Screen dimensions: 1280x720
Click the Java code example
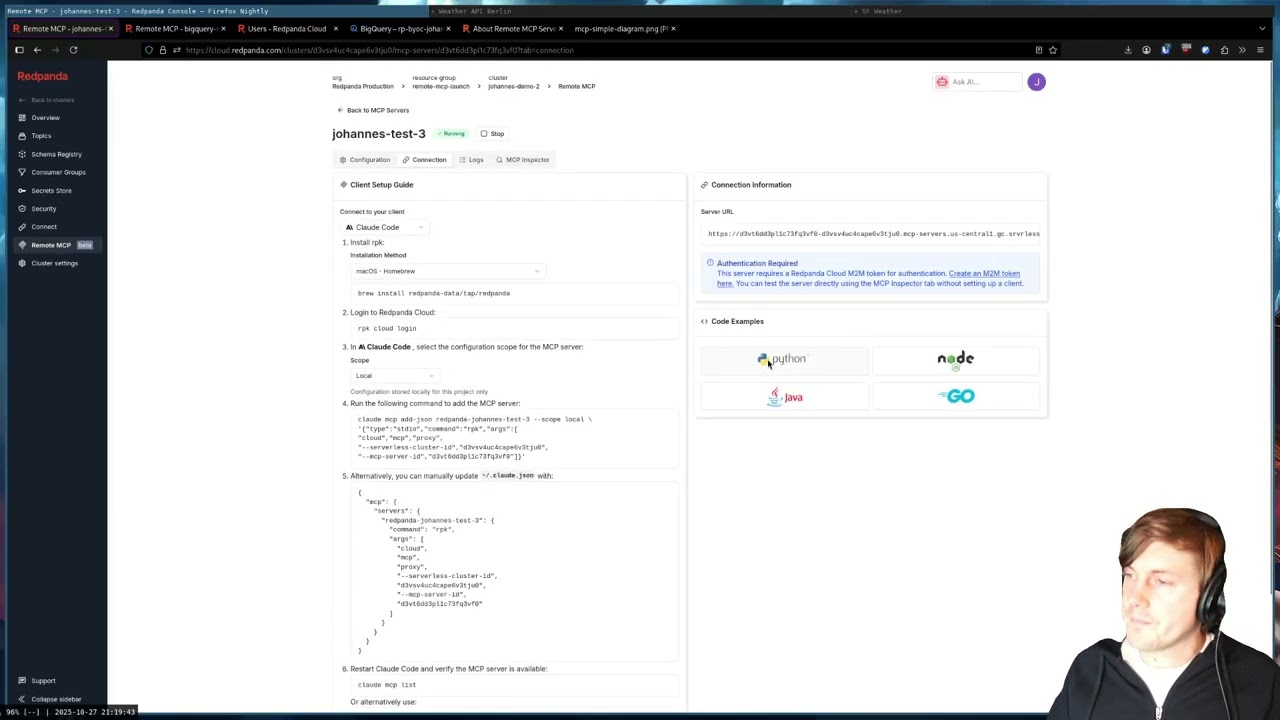[783, 397]
